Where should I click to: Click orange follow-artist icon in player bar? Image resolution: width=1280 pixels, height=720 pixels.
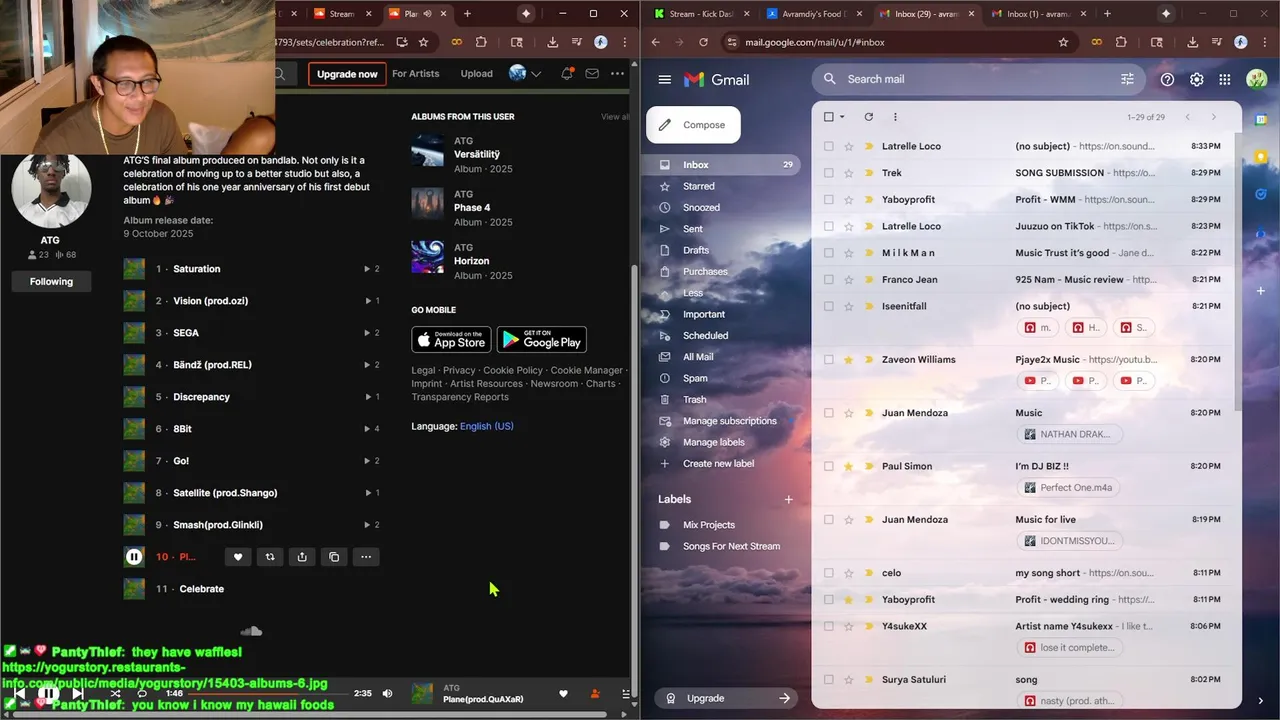pyautogui.click(x=595, y=694)
